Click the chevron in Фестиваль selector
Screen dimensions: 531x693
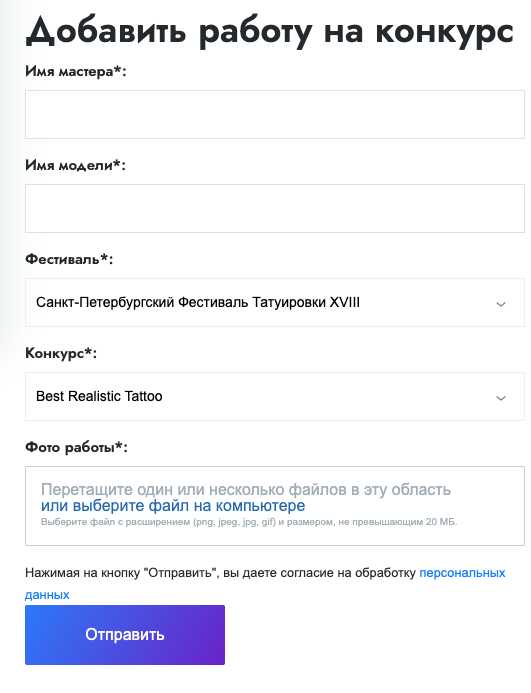[500, 304]
